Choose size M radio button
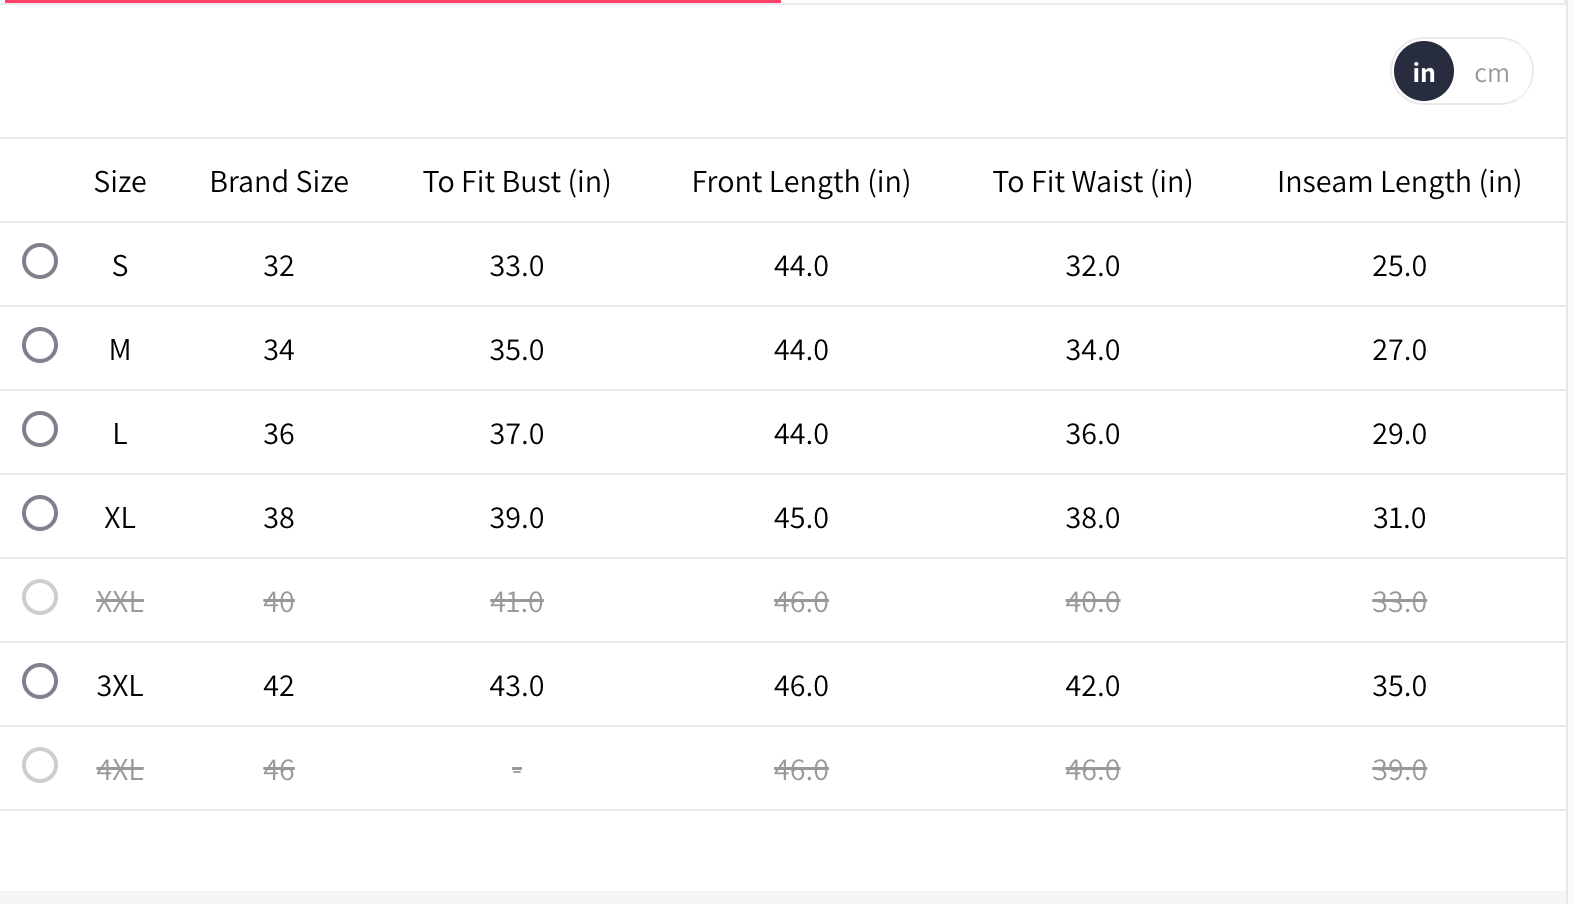 40,345
